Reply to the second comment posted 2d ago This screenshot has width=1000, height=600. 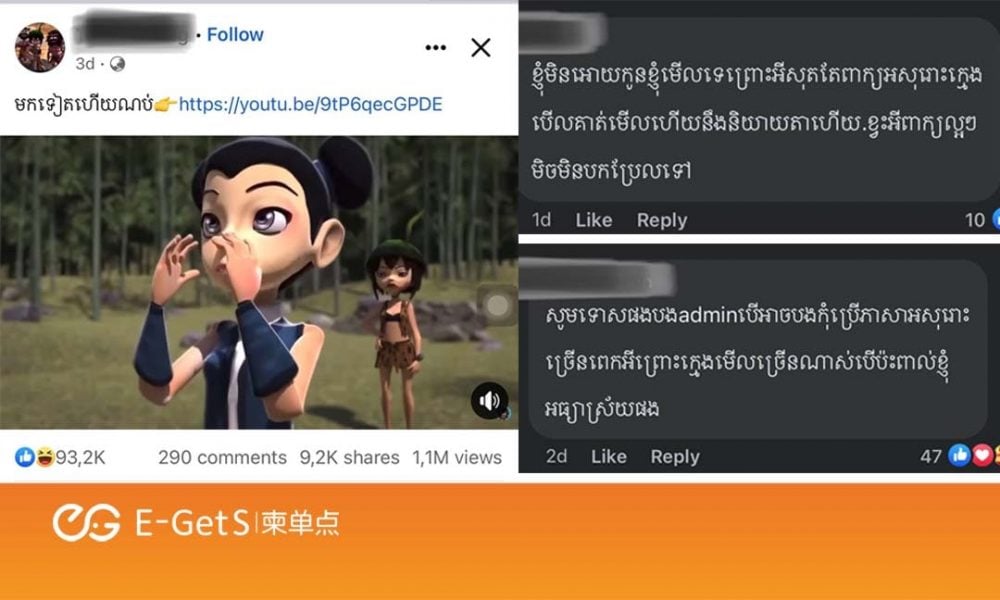675,457
